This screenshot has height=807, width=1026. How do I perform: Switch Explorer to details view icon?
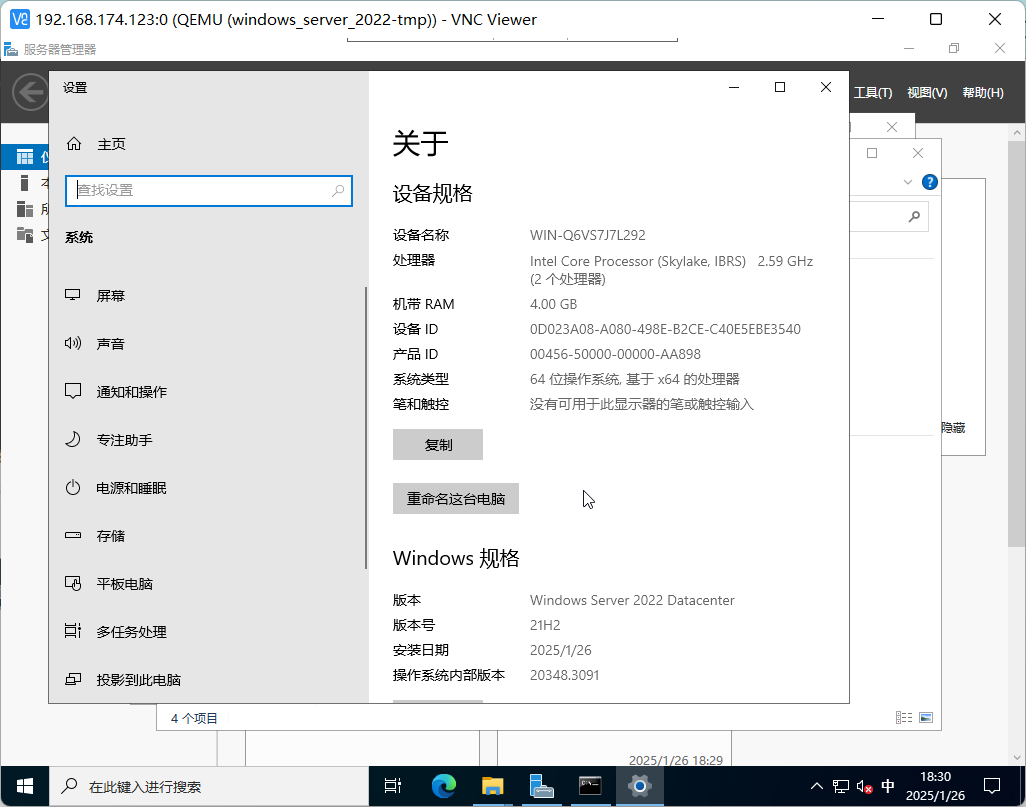pyautogui.click(x=904, y=717)
